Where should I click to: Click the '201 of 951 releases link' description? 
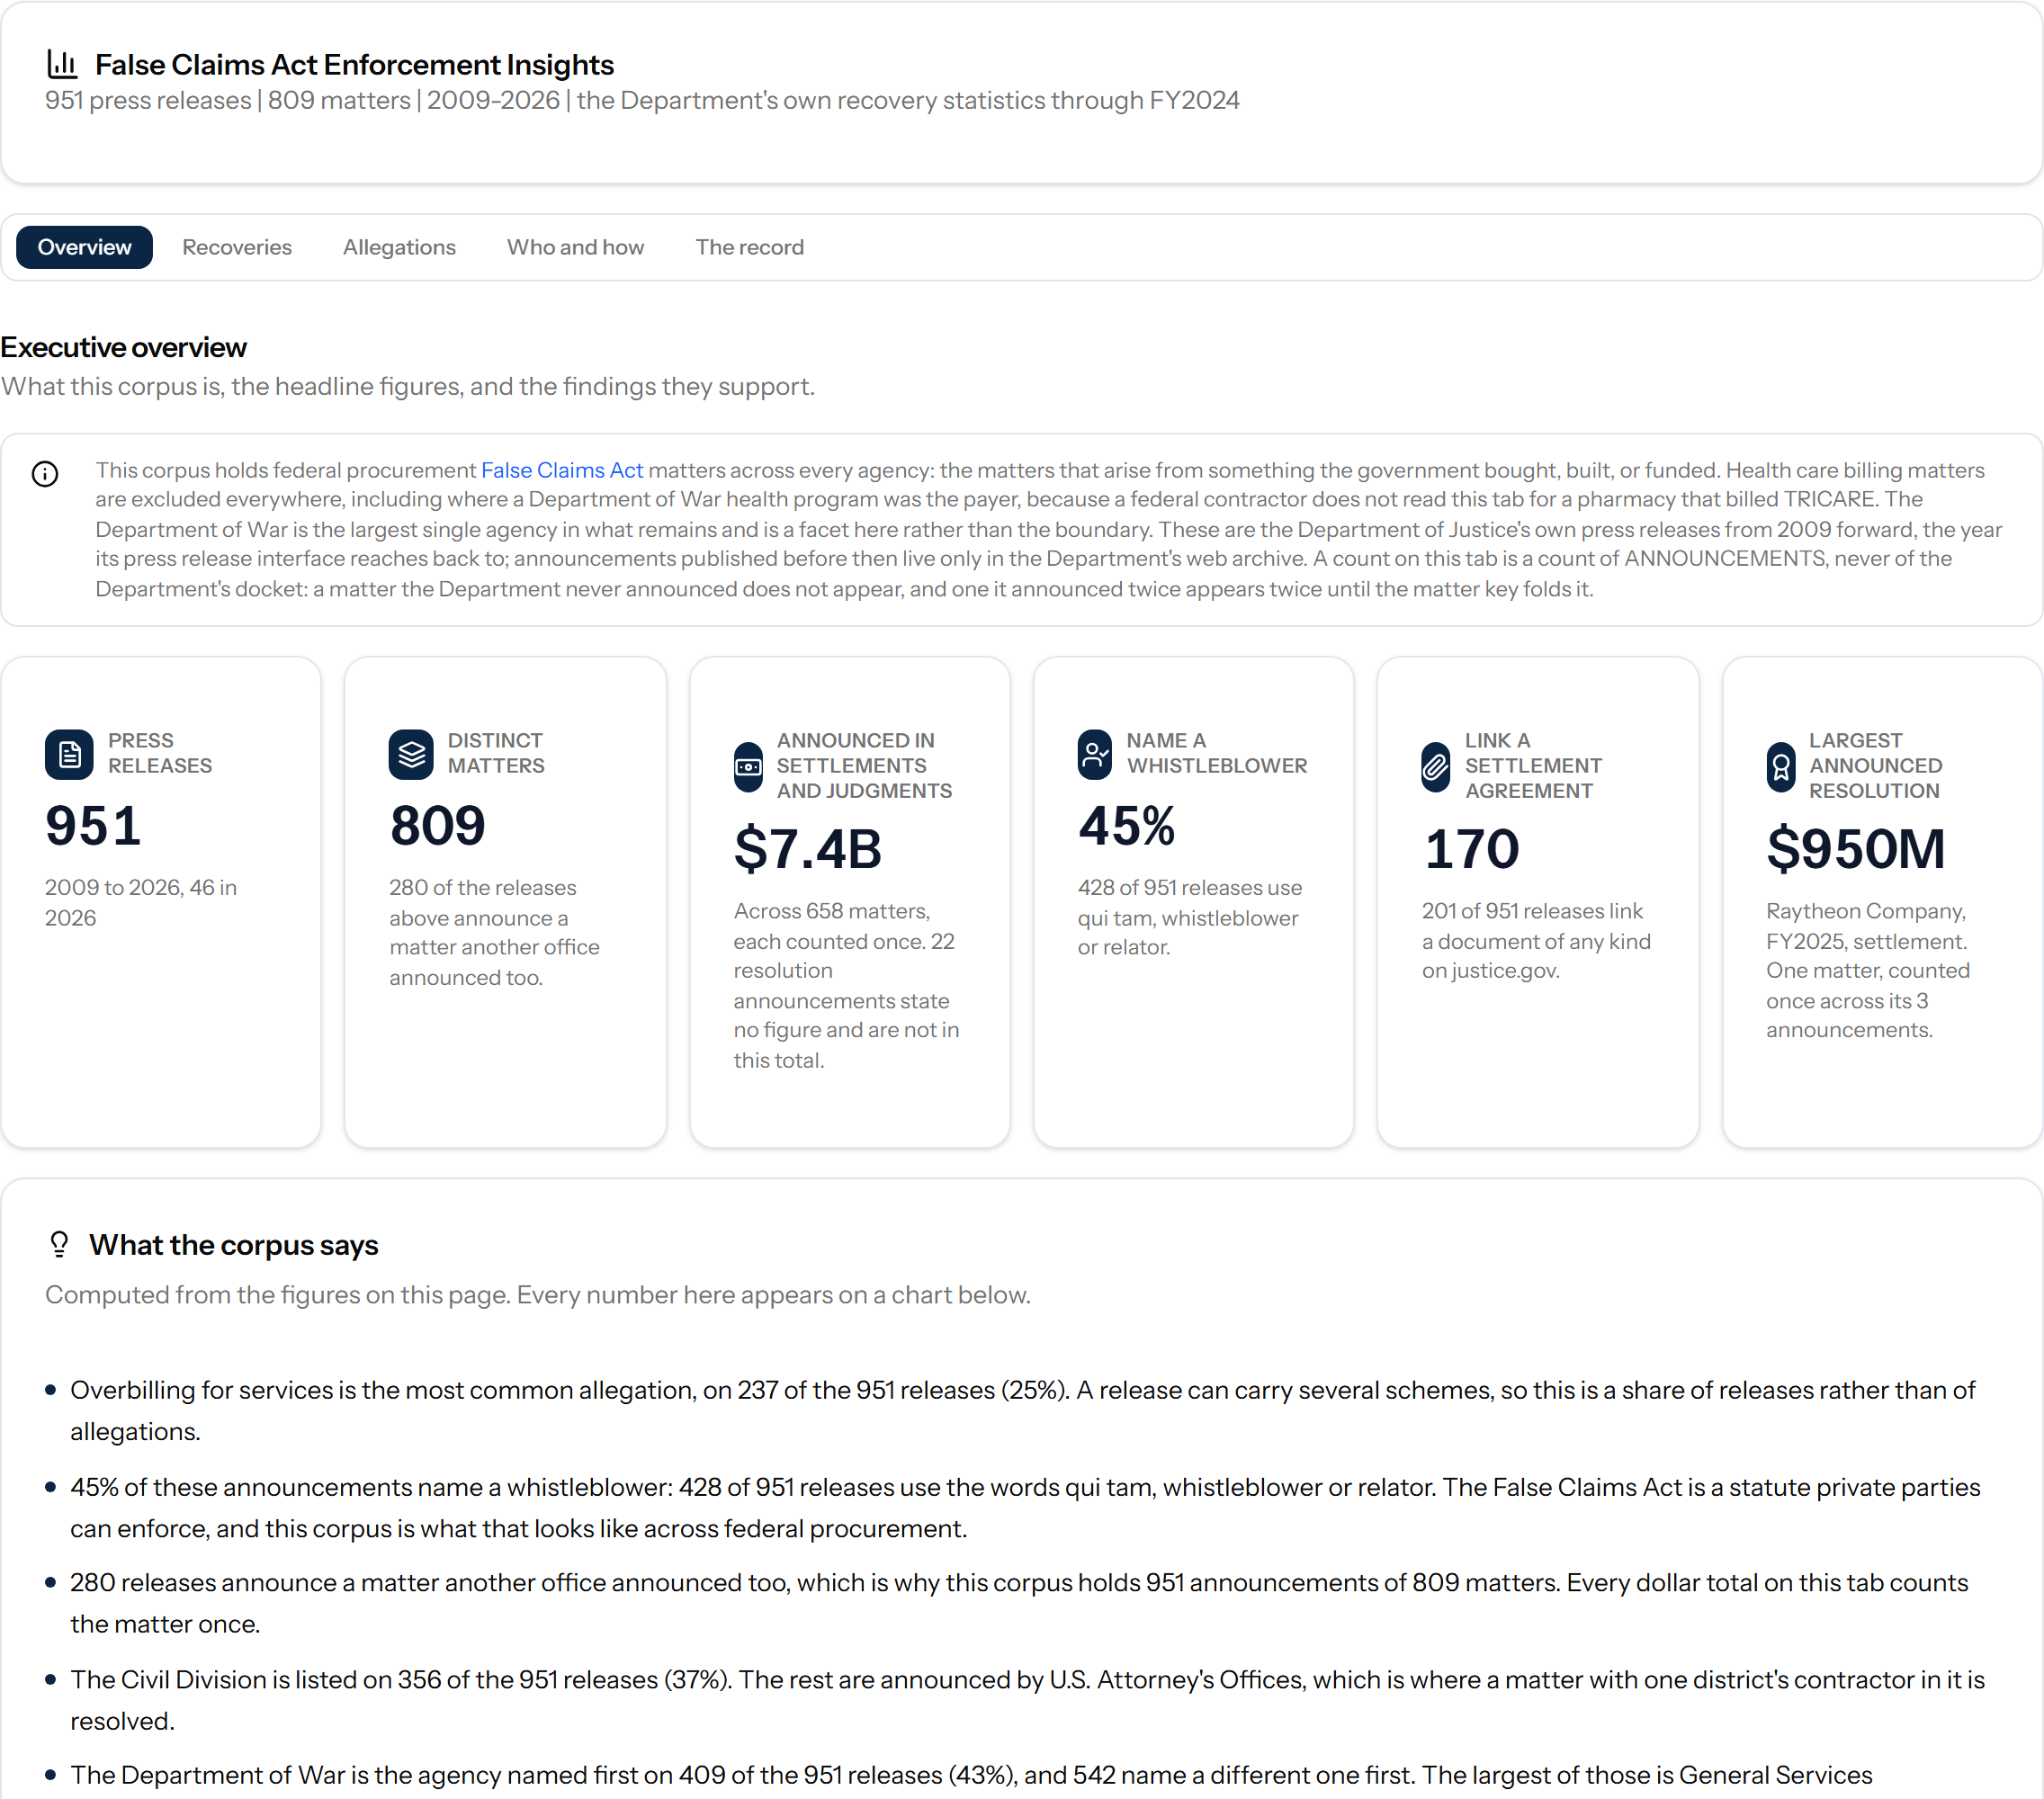(1536, 940)
